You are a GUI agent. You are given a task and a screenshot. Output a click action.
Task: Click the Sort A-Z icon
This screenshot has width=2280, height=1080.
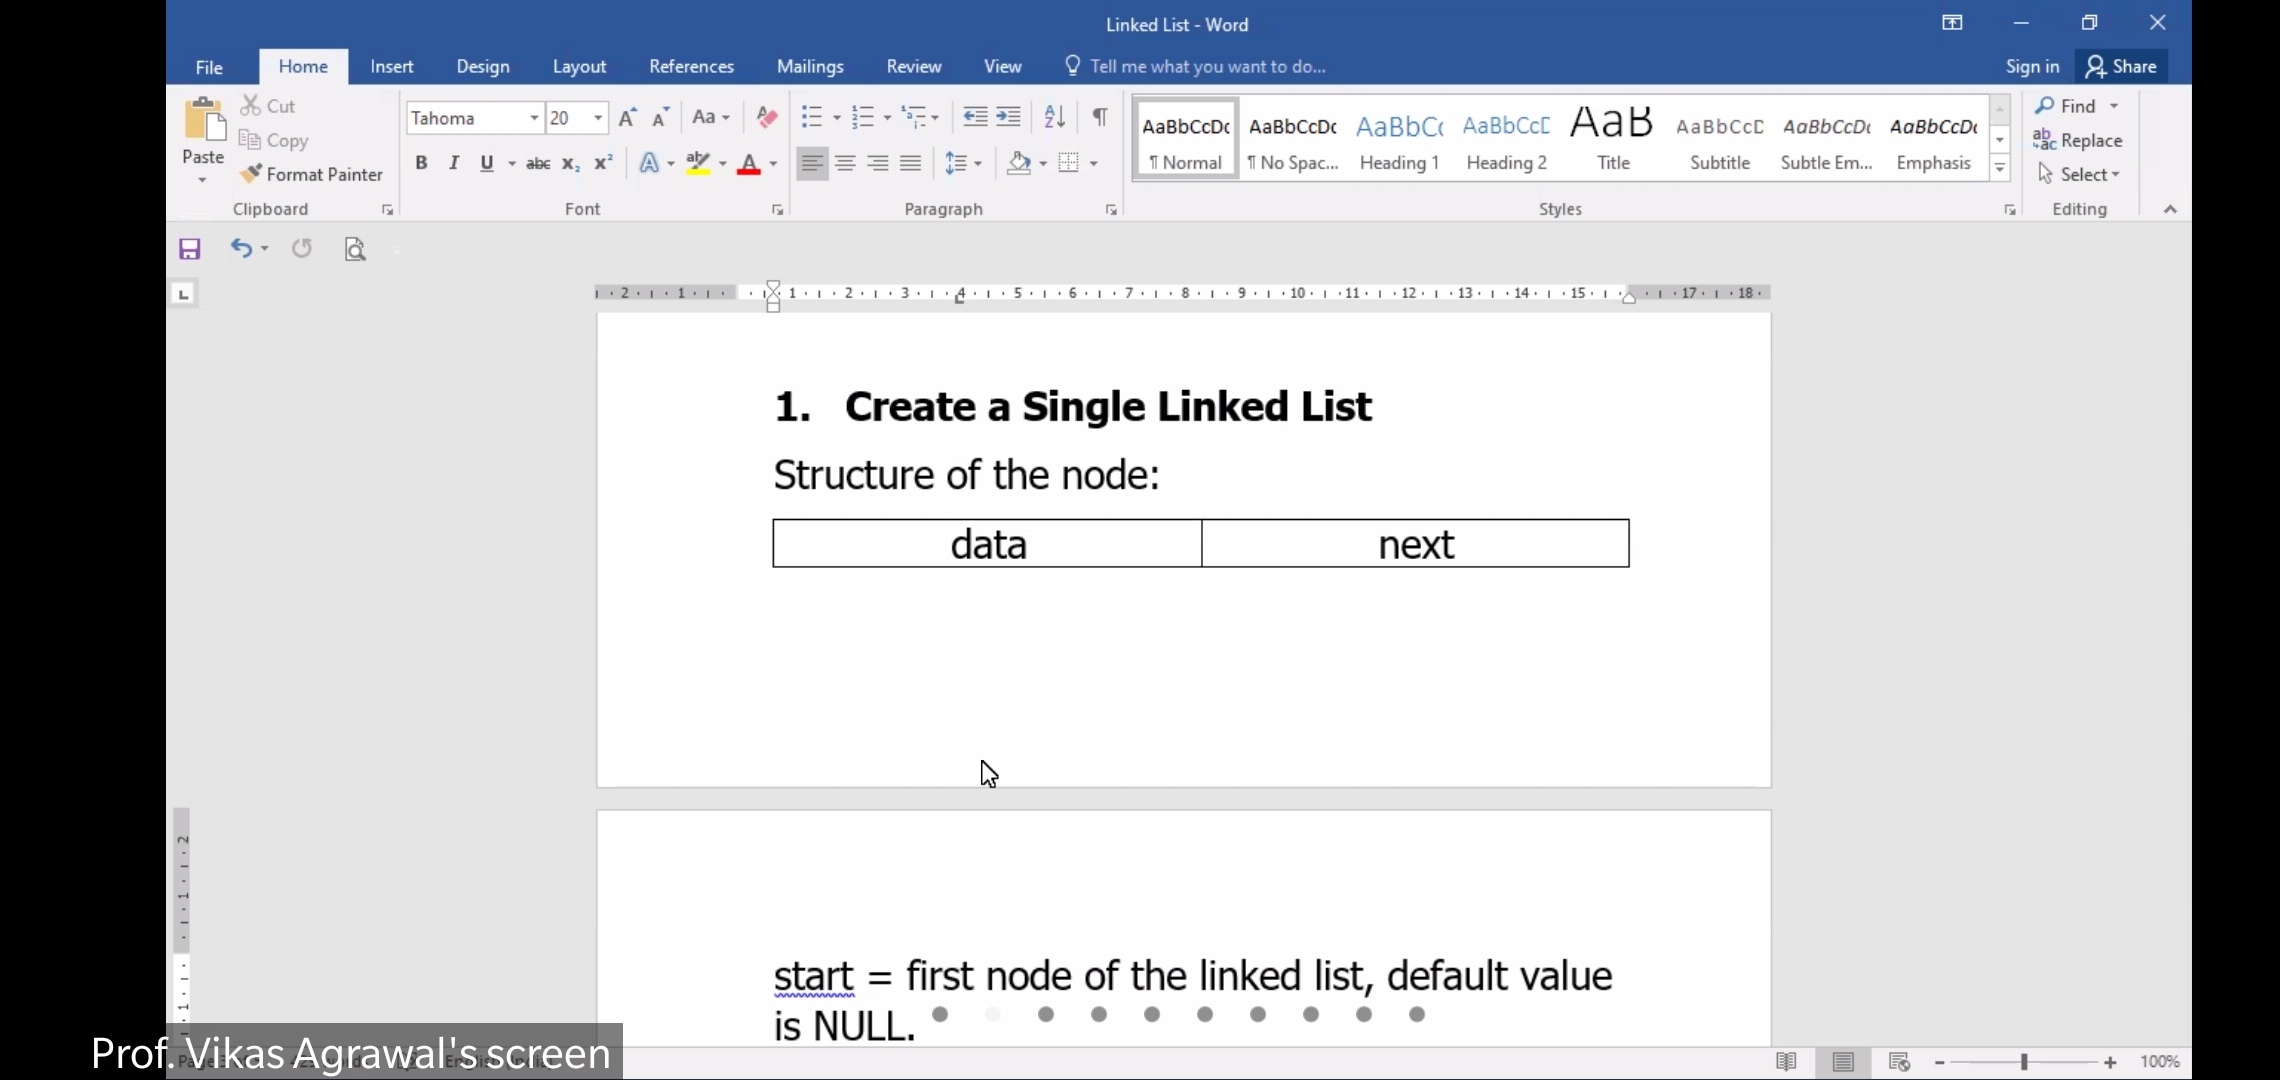[x=1054, y=117]
